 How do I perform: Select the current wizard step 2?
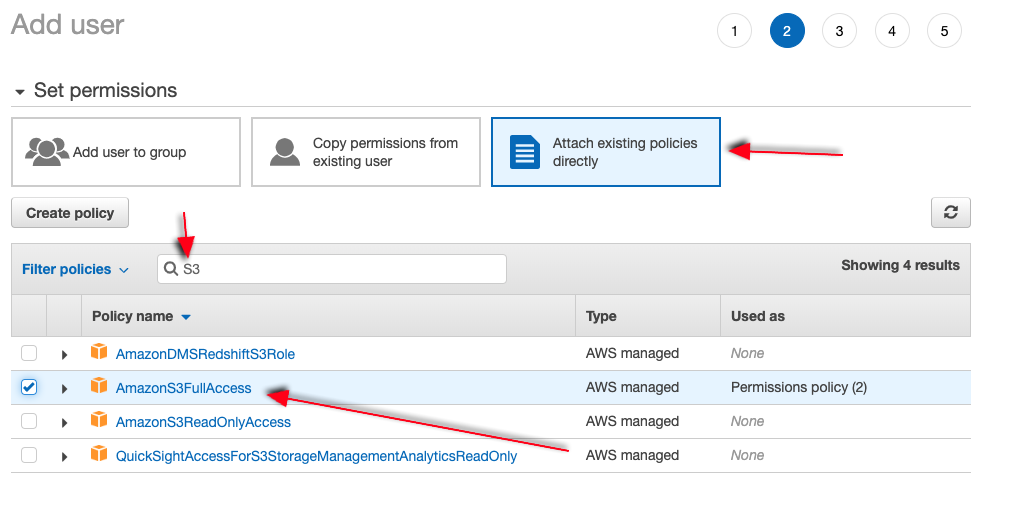click(x=787, y=31)
